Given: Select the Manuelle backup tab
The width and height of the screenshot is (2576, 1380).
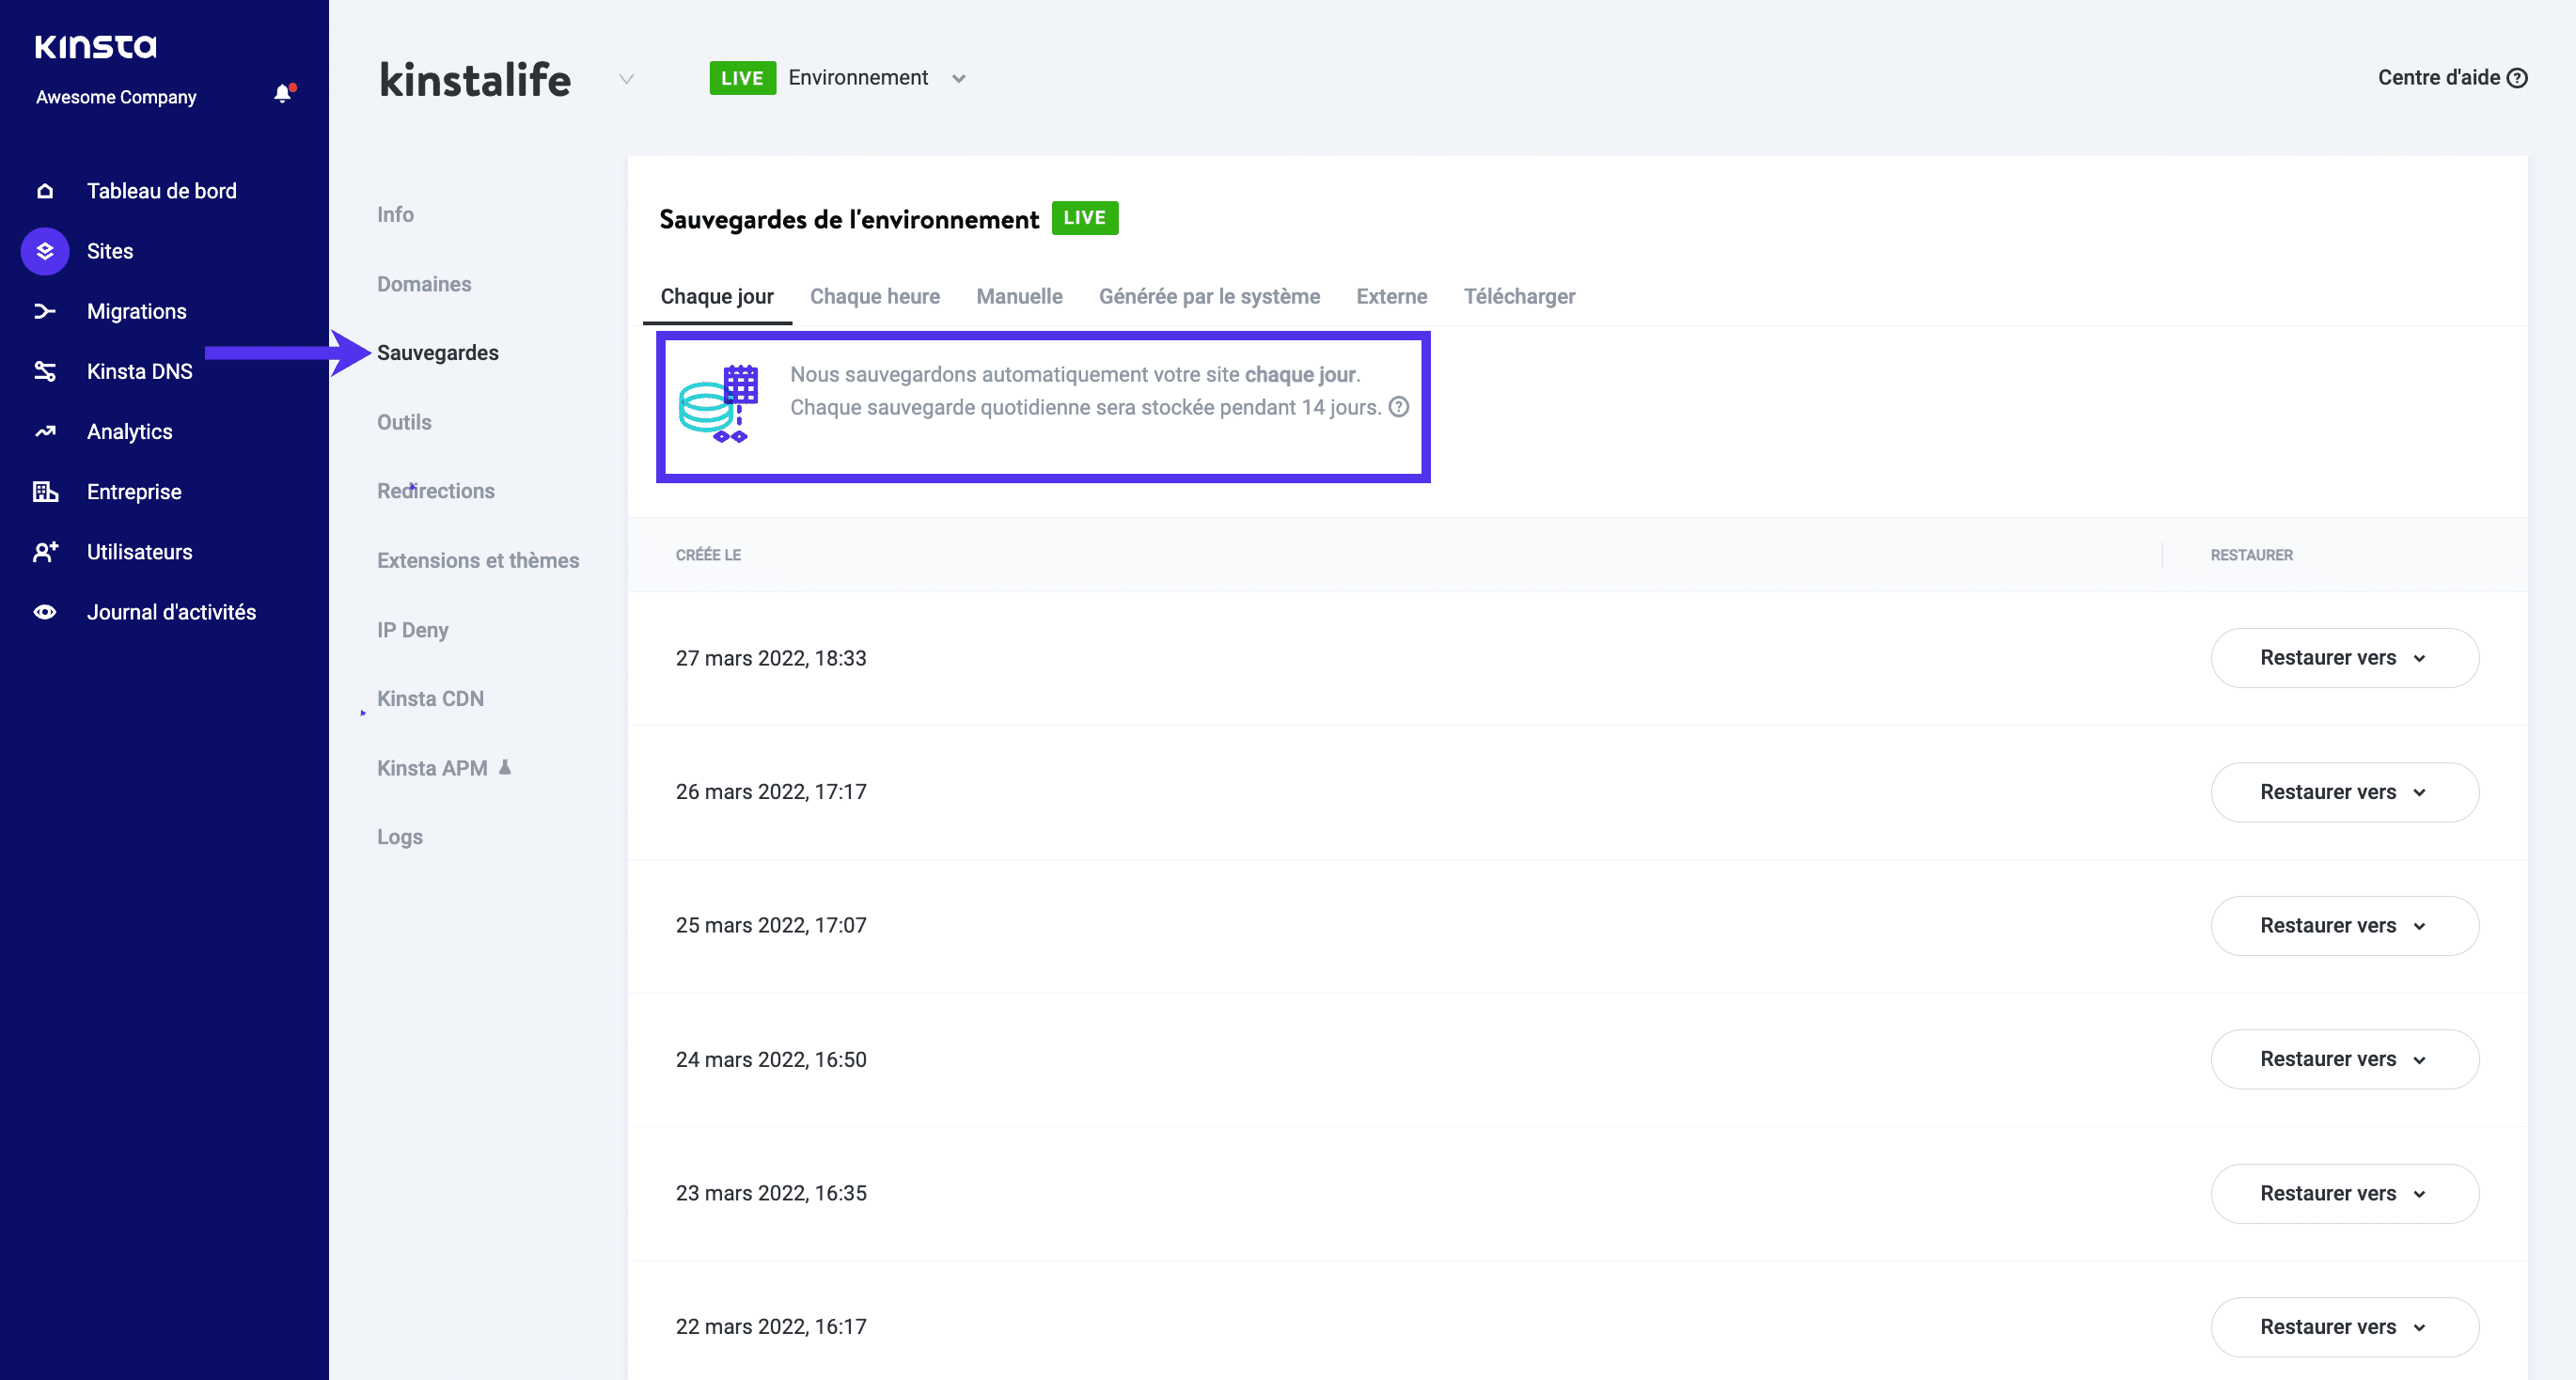Looking at the screenshot, I should click(1017, 296).
